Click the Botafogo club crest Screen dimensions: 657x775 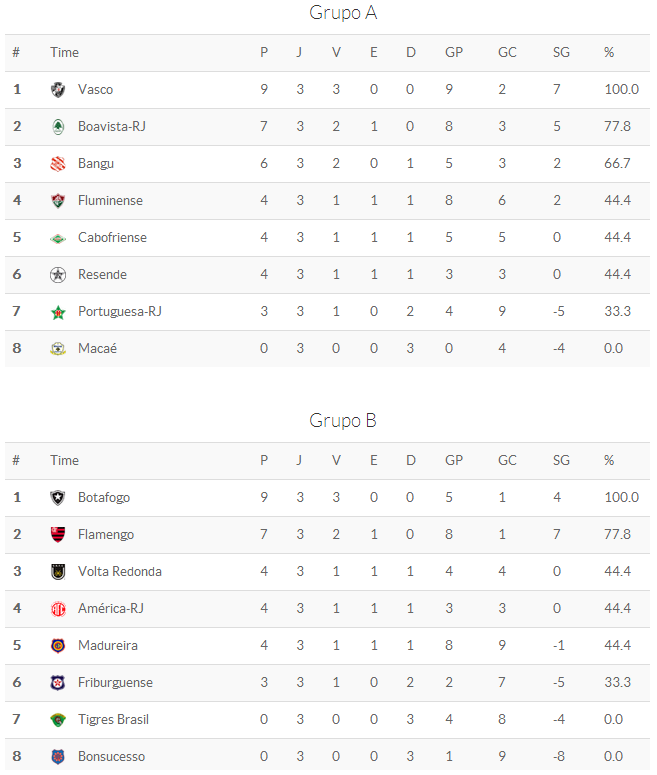tap(58, 498)
